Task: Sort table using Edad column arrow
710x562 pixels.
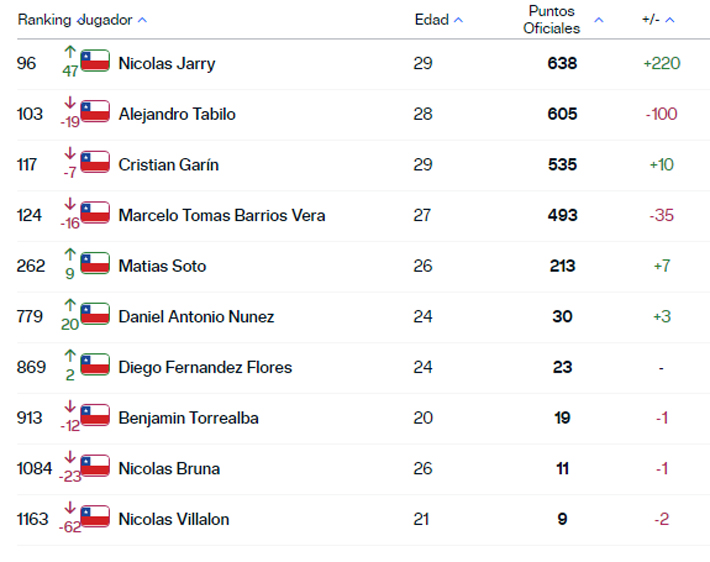Action: [x=458, y=20]
